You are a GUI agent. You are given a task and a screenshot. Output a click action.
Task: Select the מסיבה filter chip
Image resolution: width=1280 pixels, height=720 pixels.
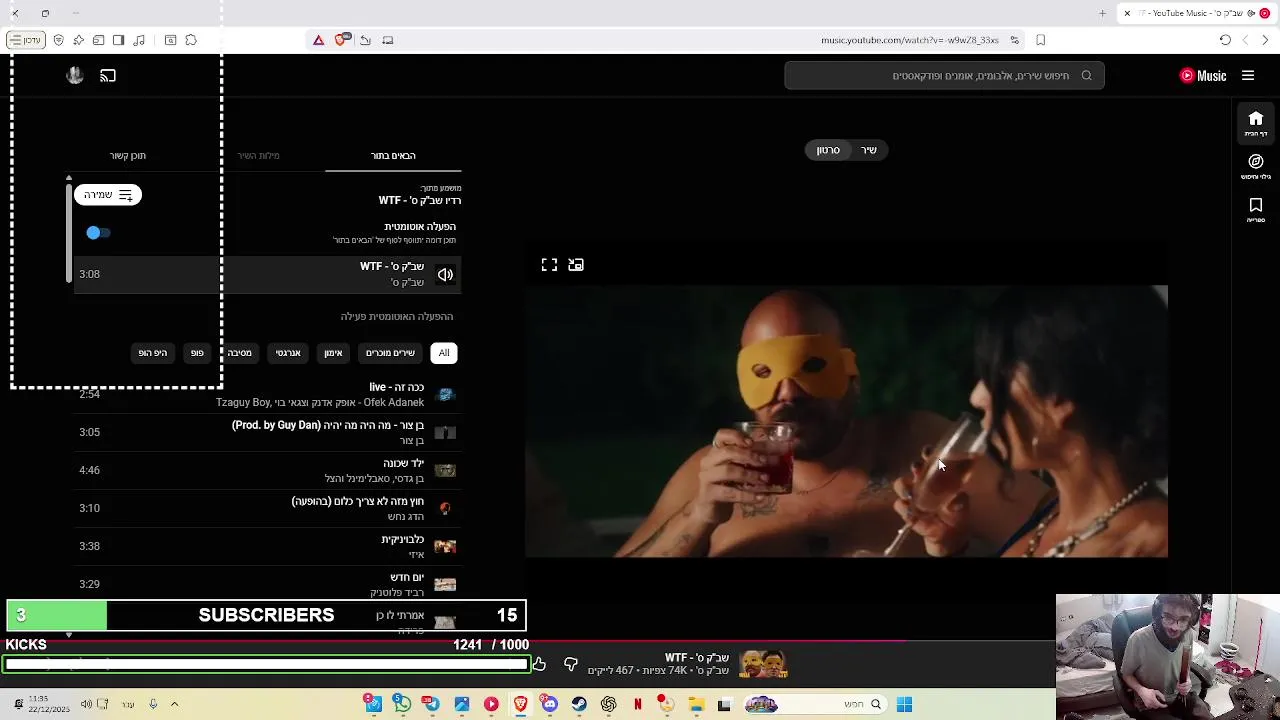click(x=239, y=353)
